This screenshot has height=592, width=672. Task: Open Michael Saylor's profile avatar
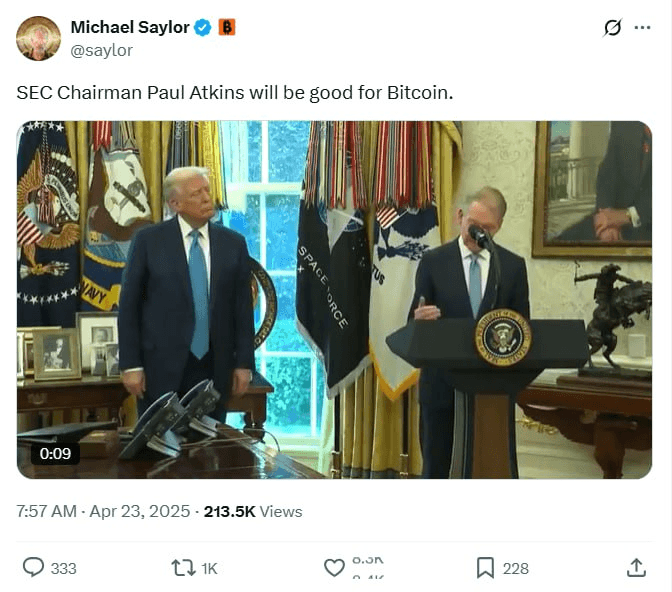click(x=38, y=38)
